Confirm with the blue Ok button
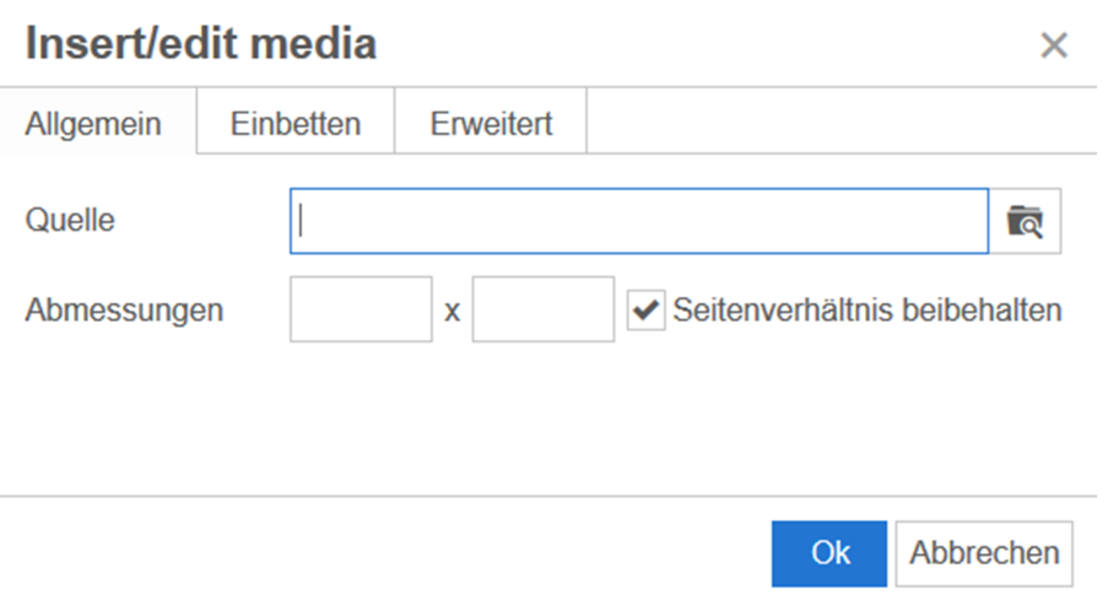 coord(829,554)
